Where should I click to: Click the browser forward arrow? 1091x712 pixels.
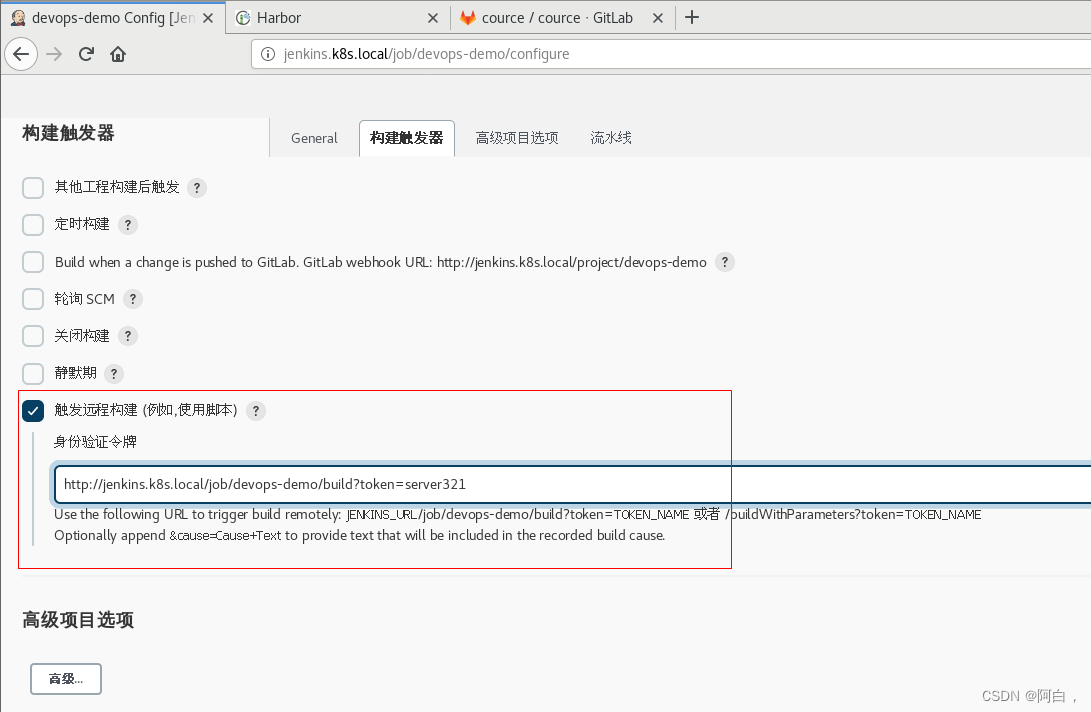tap(54, 54)
